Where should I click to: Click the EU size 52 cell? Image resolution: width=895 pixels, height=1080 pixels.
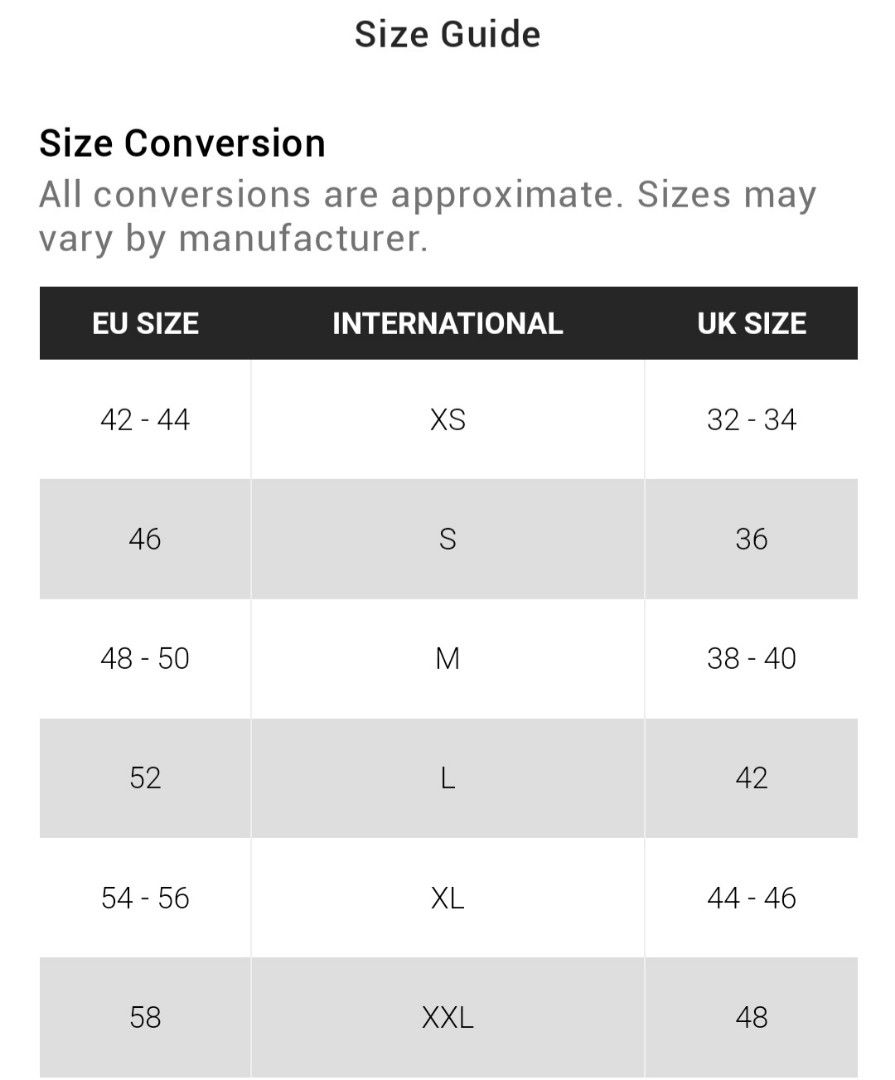point(145,778)
